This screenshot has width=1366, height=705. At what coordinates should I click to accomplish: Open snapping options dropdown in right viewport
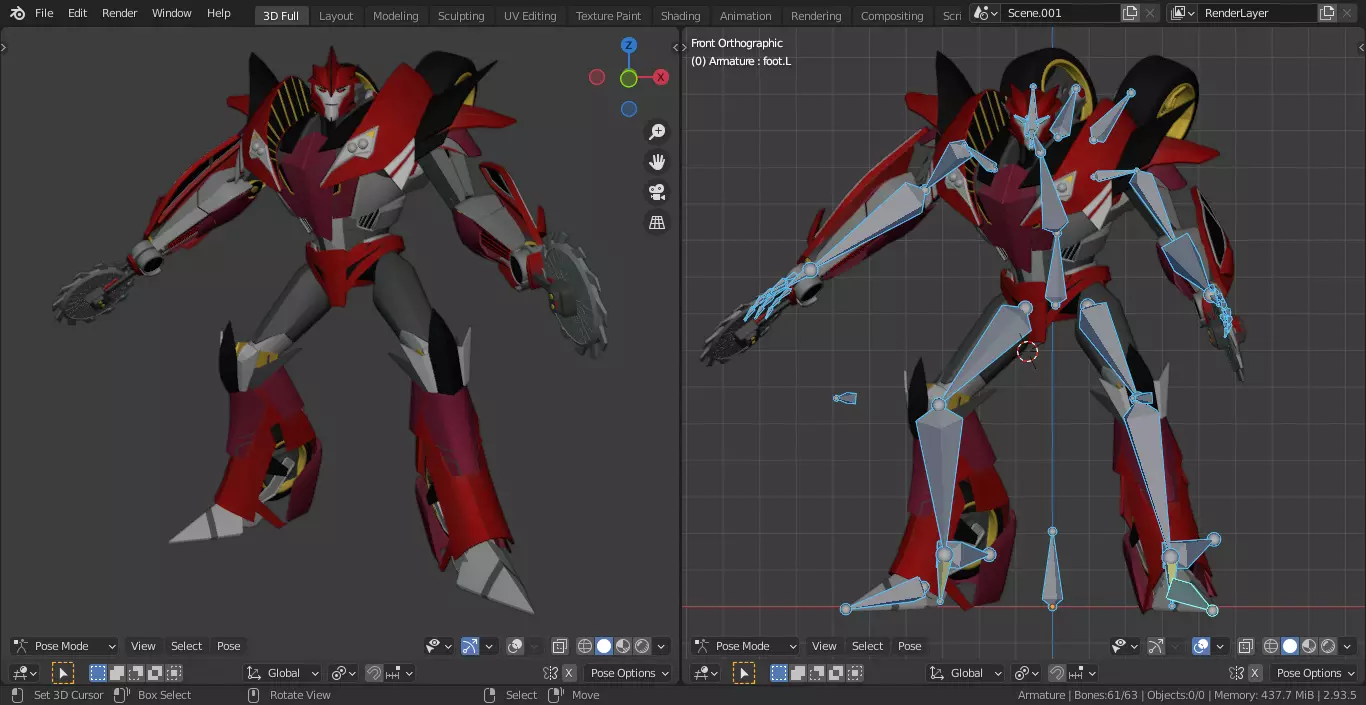[x=1082, y=673]
